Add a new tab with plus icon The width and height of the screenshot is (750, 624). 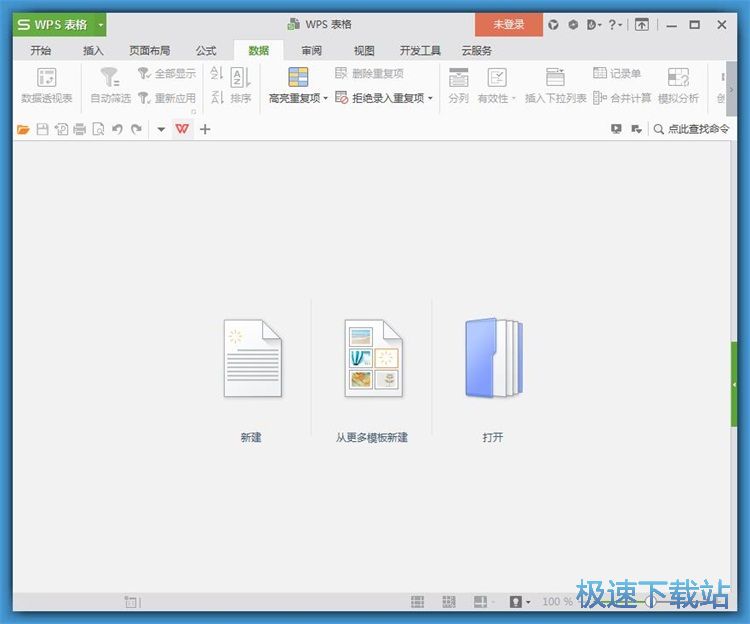point(205,129)
